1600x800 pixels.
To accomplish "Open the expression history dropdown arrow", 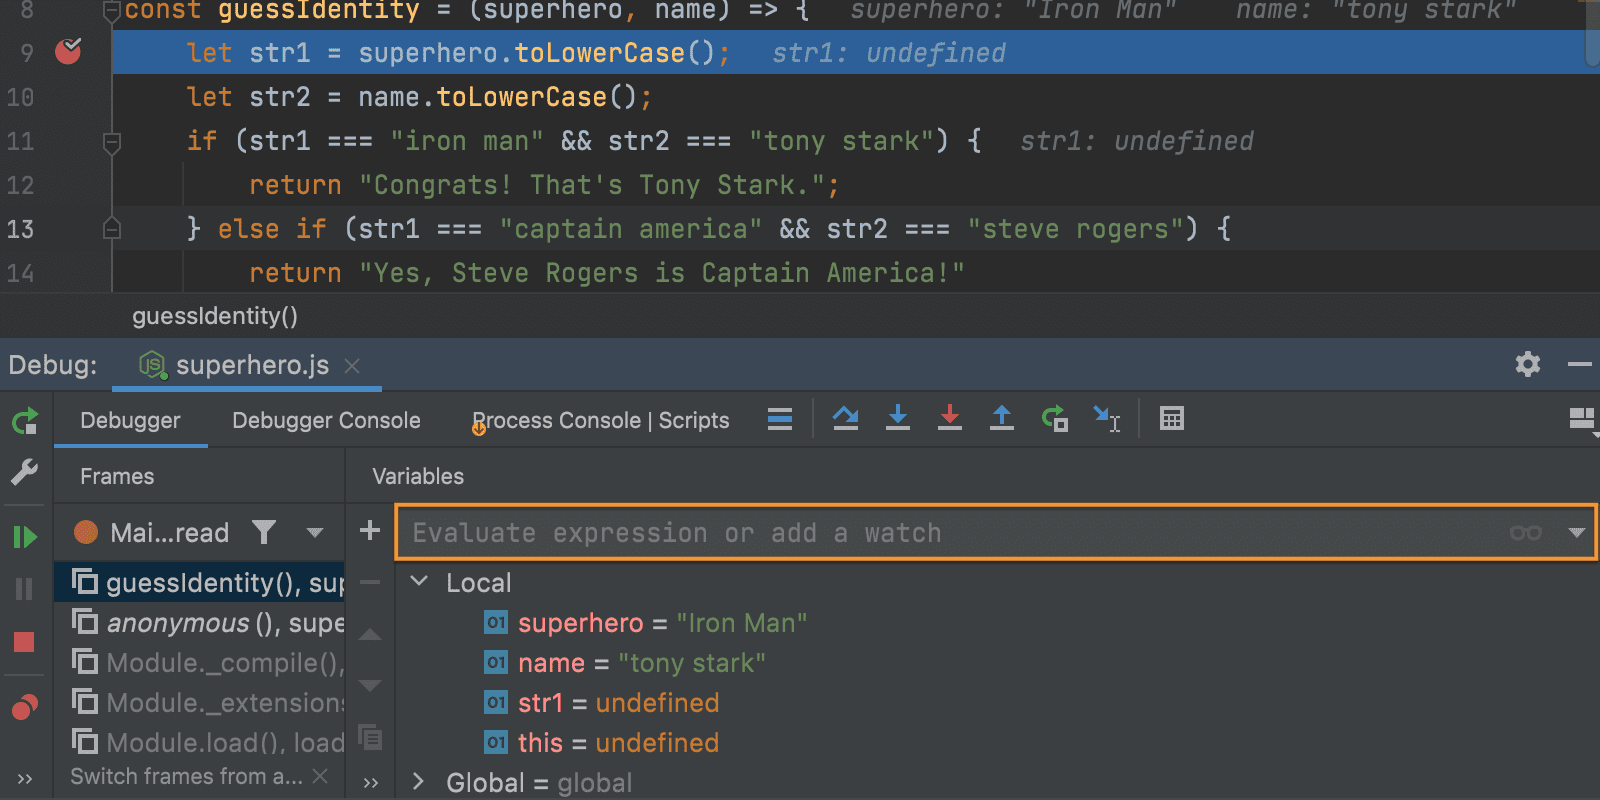I will tap(1577, 533).
